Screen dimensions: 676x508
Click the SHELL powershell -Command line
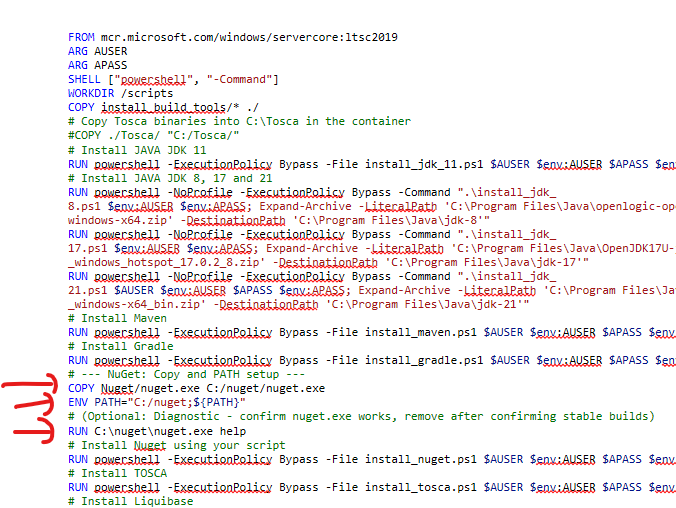[173, 79]
